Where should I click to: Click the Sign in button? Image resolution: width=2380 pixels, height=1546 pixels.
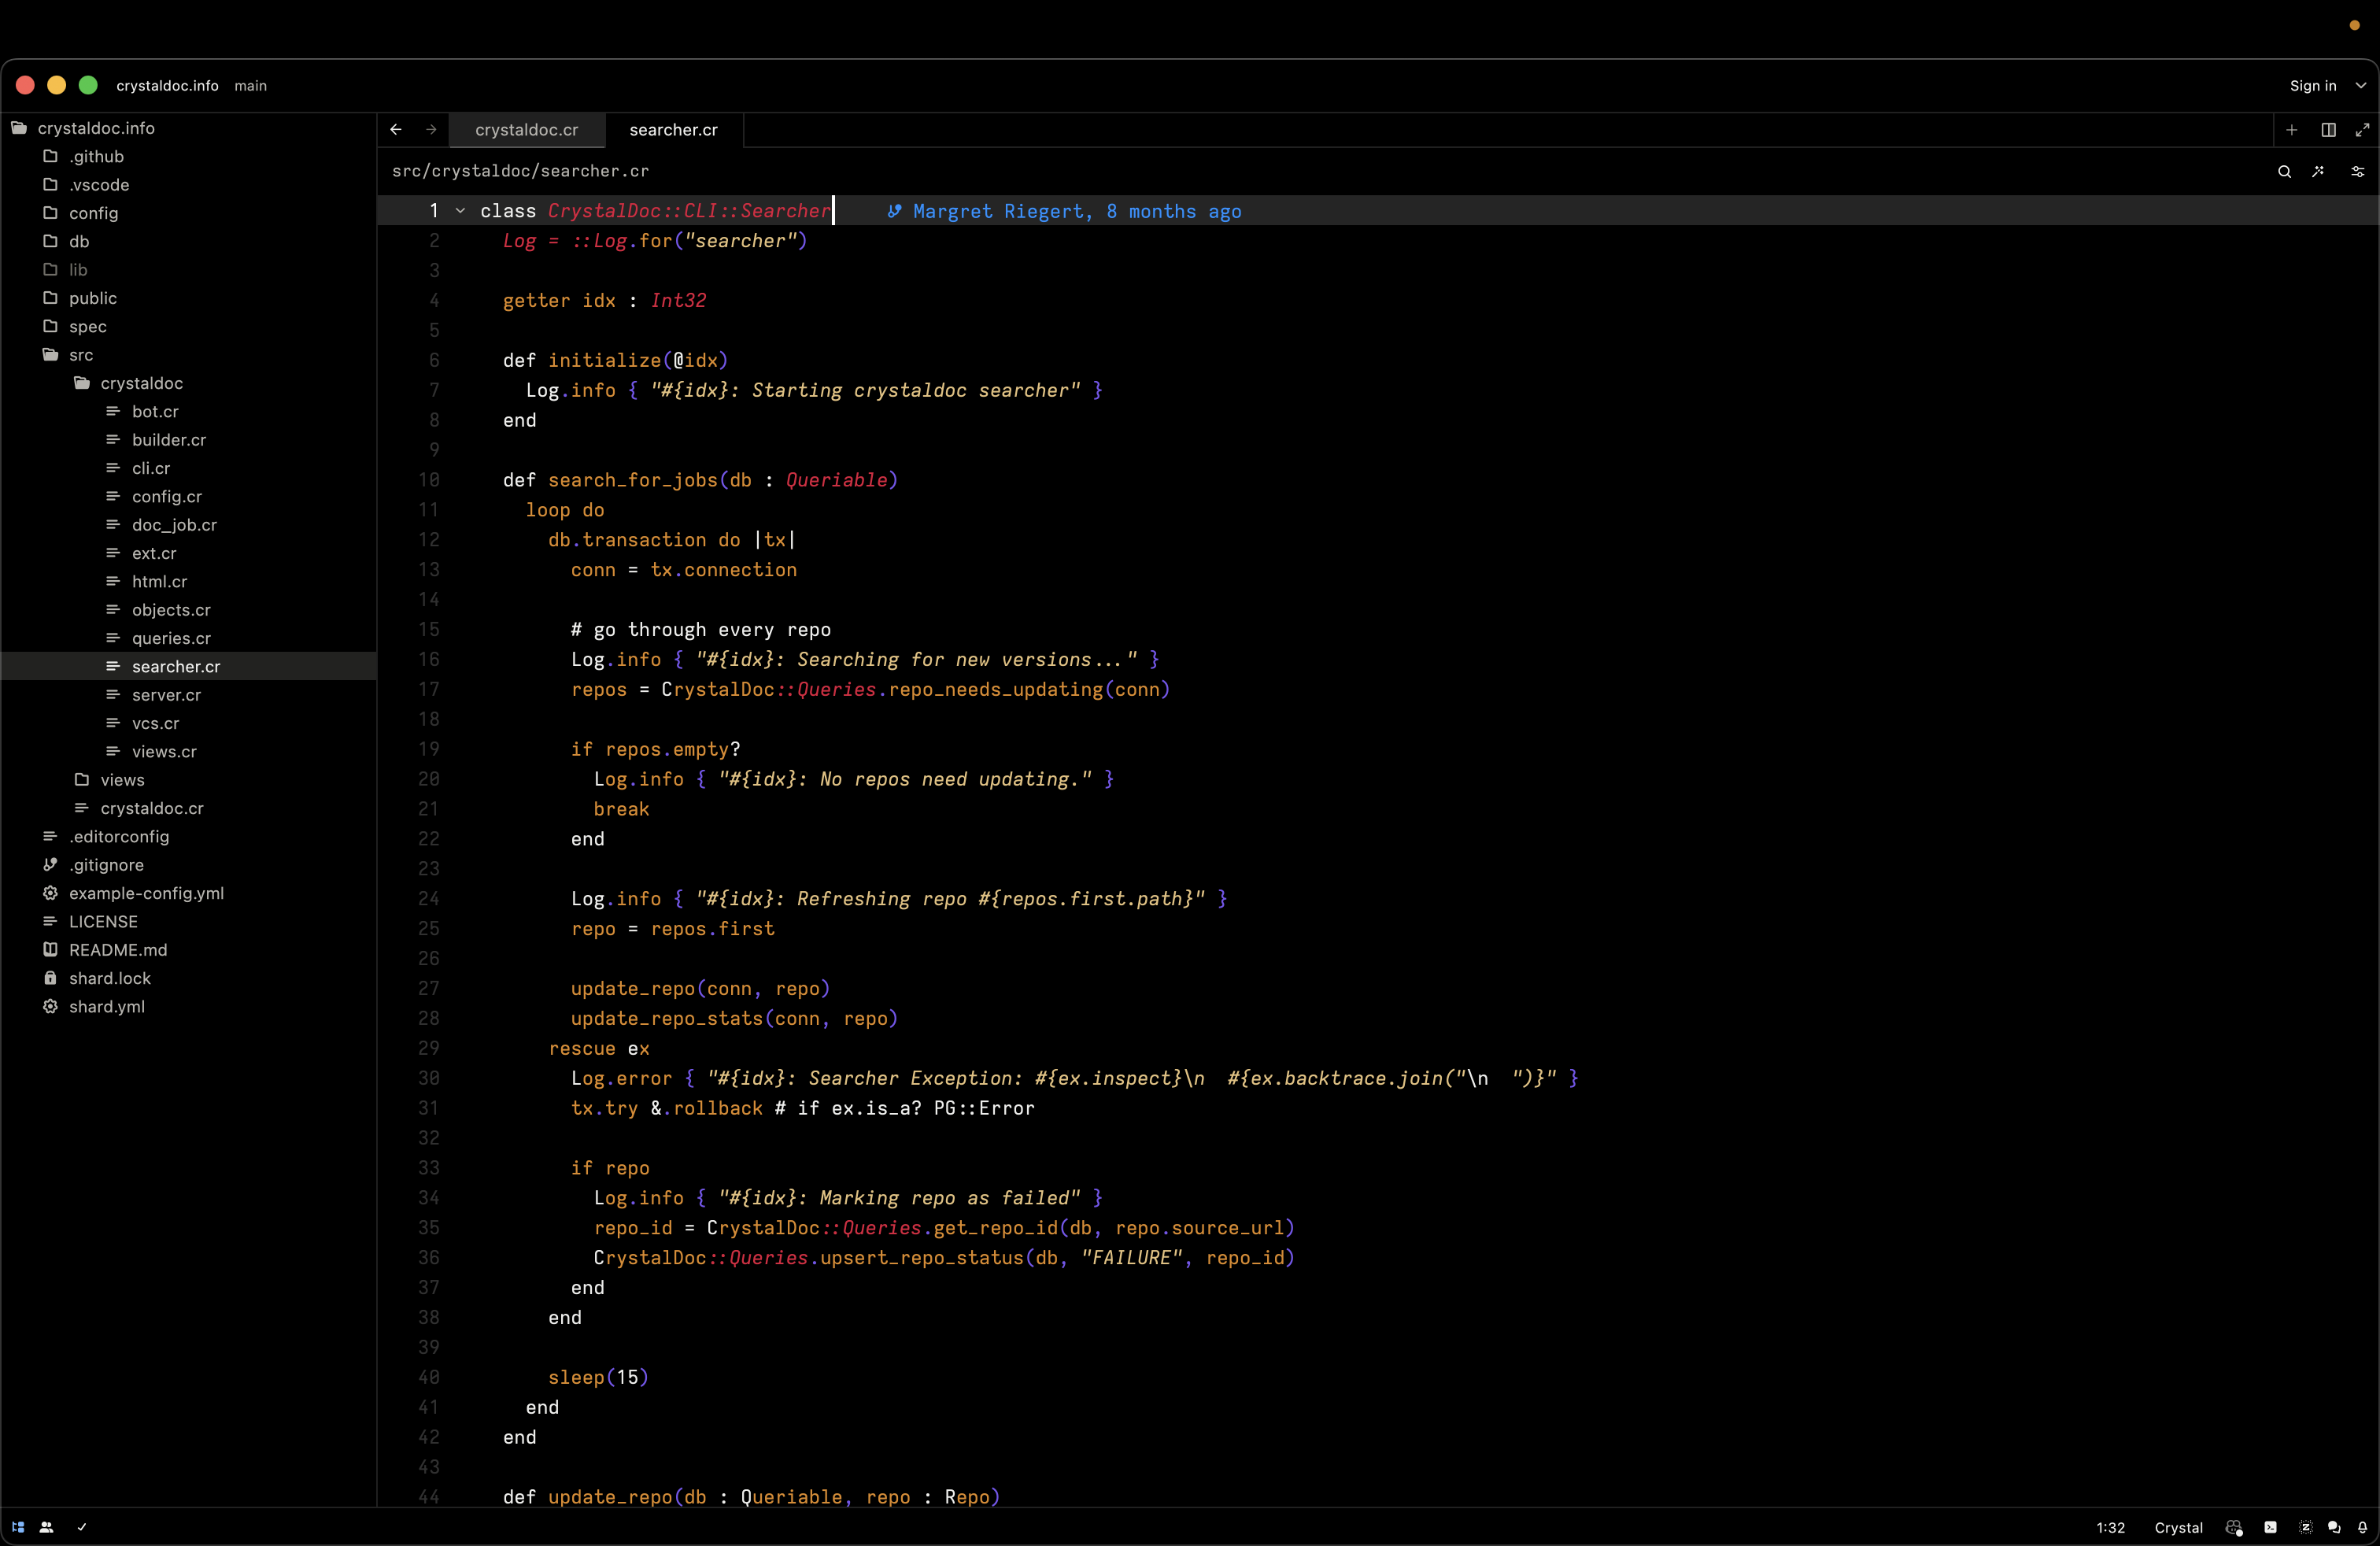2312,86
